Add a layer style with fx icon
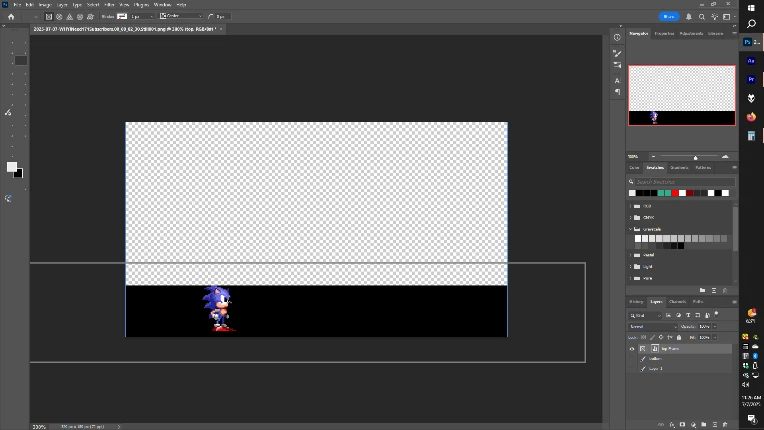 (672, 425)
